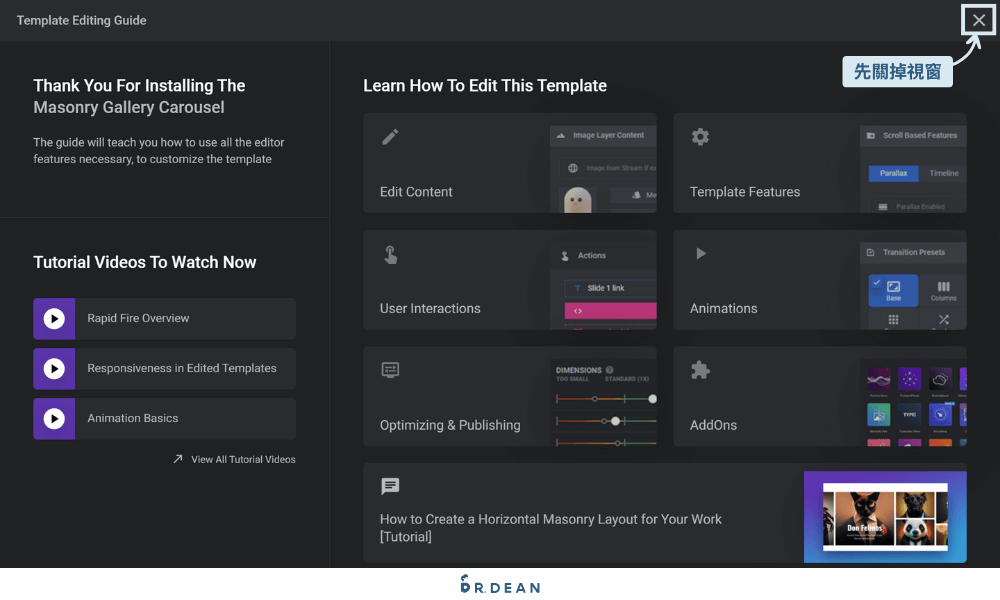The height and width of the screenshot is (600, 1000).
Task: Click the Dr.Dean logo at the bottom
Action: (500, 585)
